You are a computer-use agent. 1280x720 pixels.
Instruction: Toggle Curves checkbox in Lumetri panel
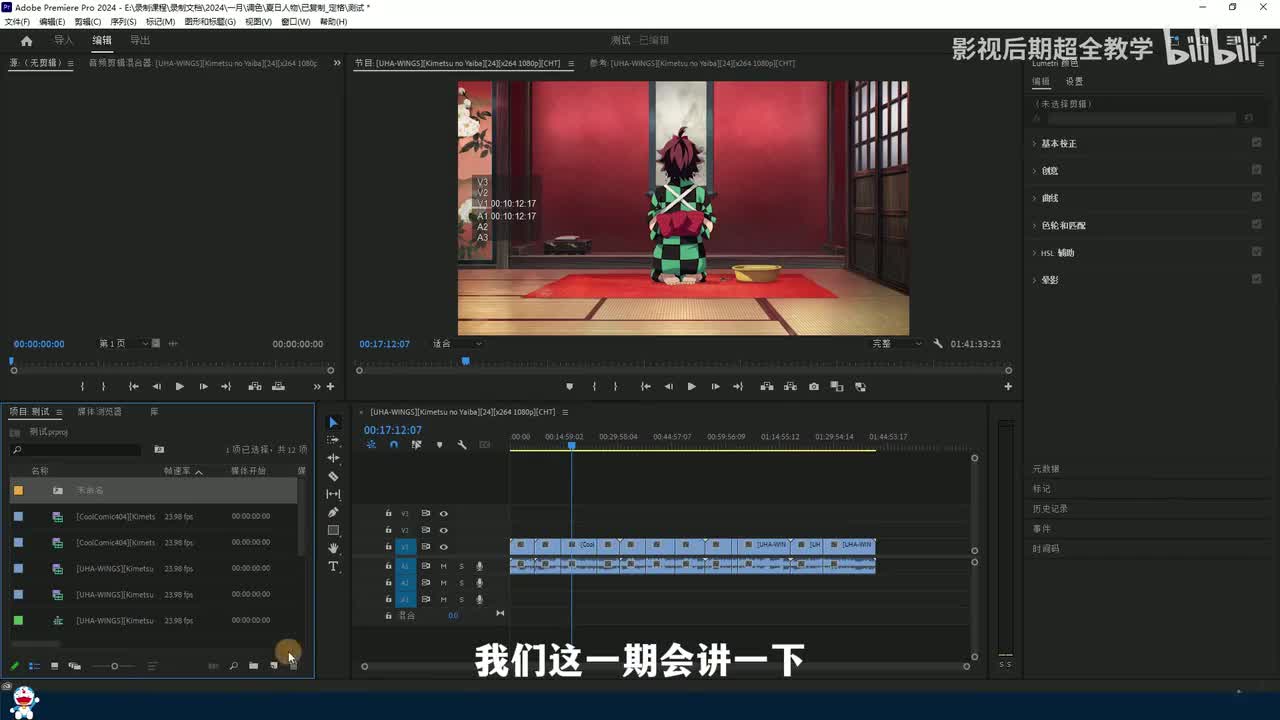(x=1257, y=197)
